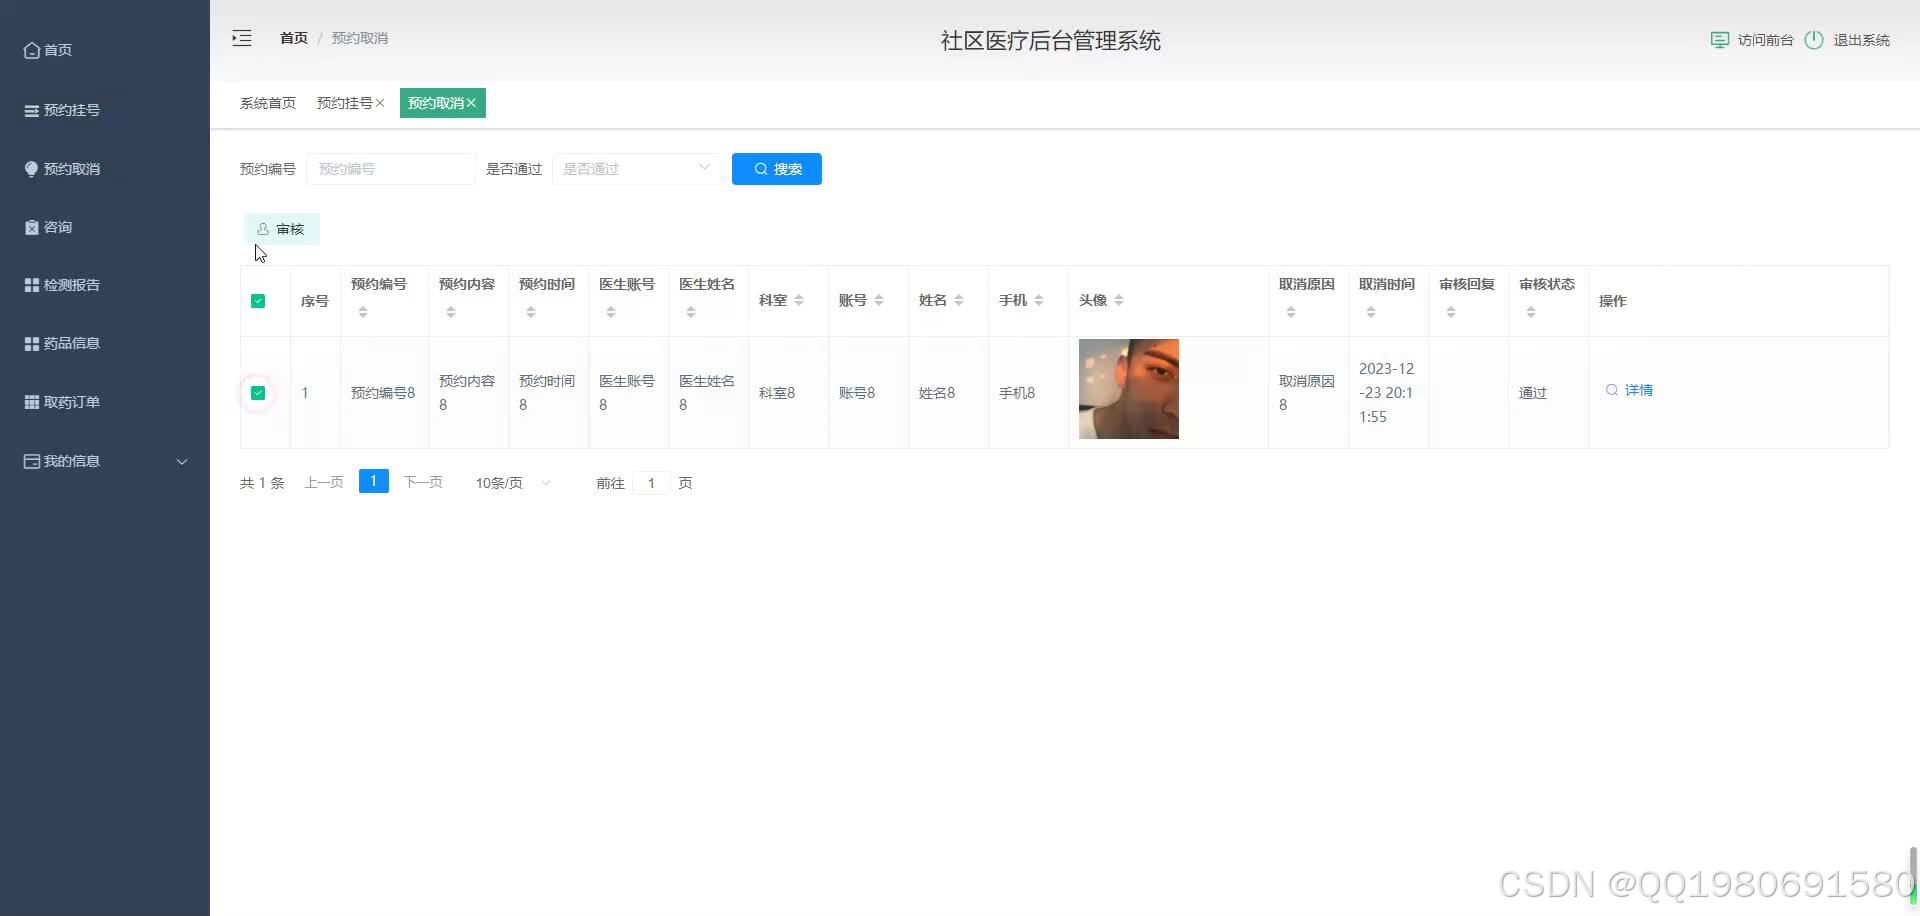This screenshot has width=1920, height=916.
Task: Close the 预约挂号 tab
Action: [380, 103]
